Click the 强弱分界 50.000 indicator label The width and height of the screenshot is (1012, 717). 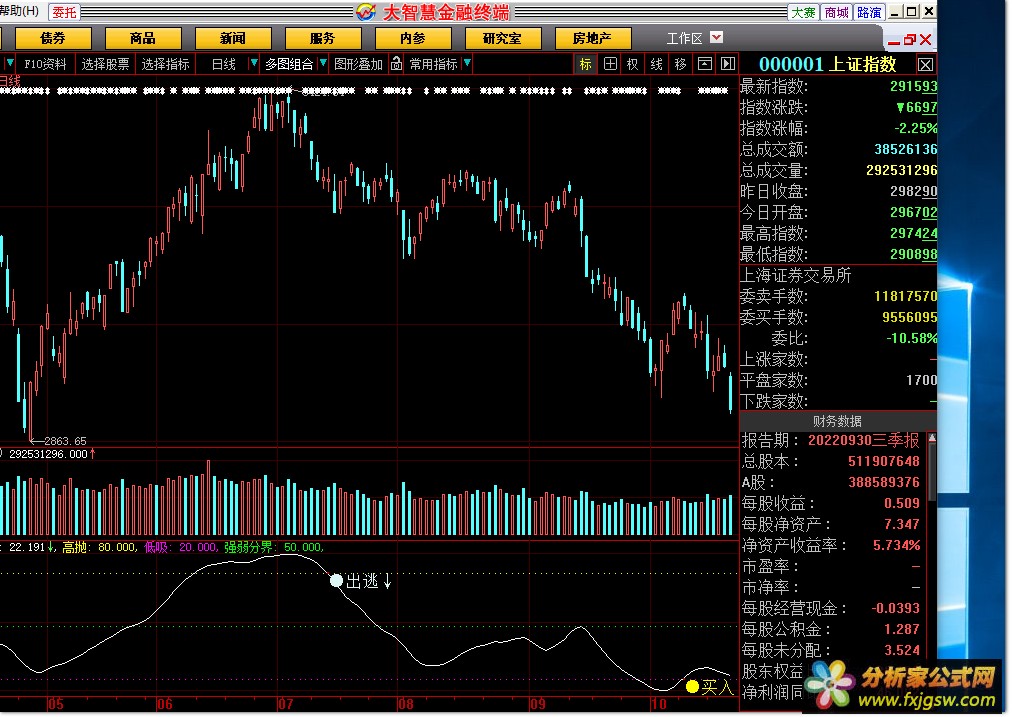pyautogui.click(x=274, y=547)
